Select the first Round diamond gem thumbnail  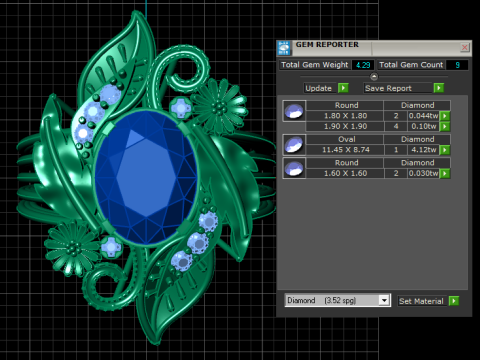pyautogui.click(x=294, y=111)
